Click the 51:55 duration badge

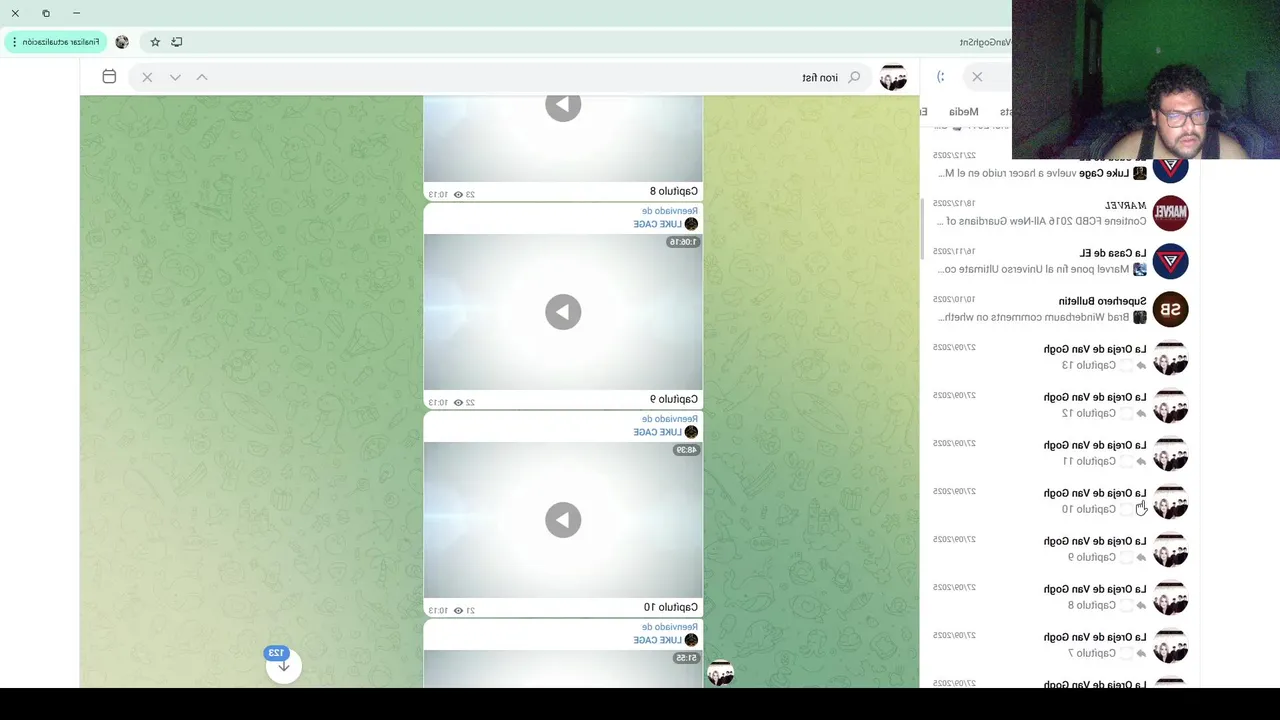pos(686,658)
